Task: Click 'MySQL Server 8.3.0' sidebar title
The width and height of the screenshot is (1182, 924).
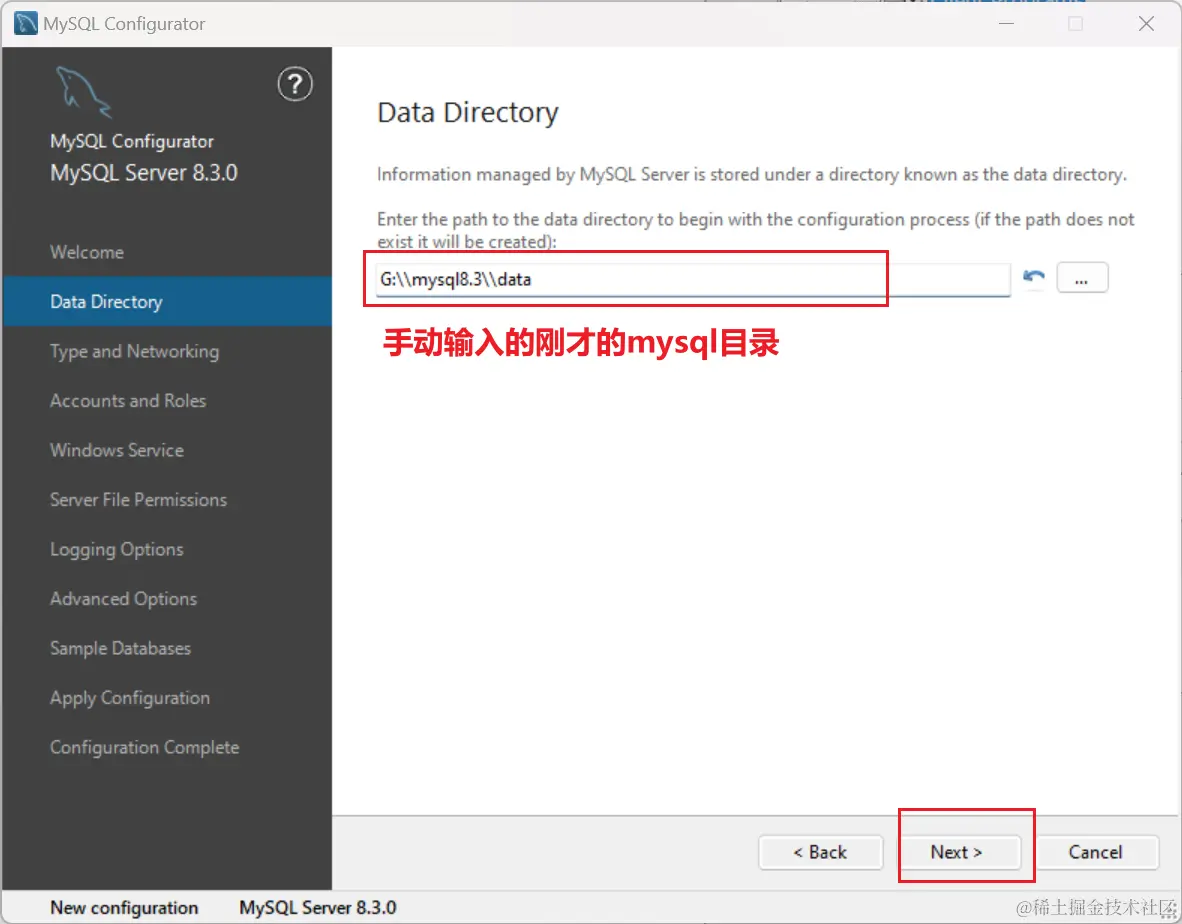Action: click(143, 173)
